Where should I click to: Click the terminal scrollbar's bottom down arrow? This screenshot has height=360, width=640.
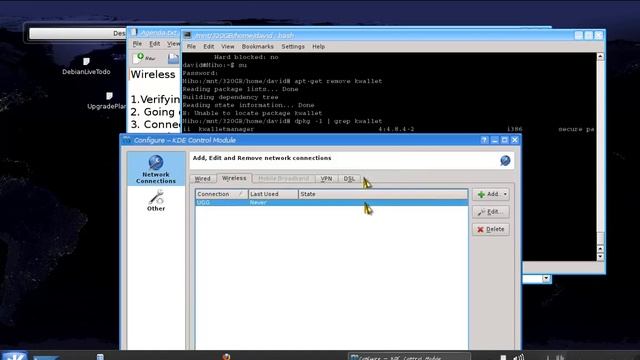(600, 257)
